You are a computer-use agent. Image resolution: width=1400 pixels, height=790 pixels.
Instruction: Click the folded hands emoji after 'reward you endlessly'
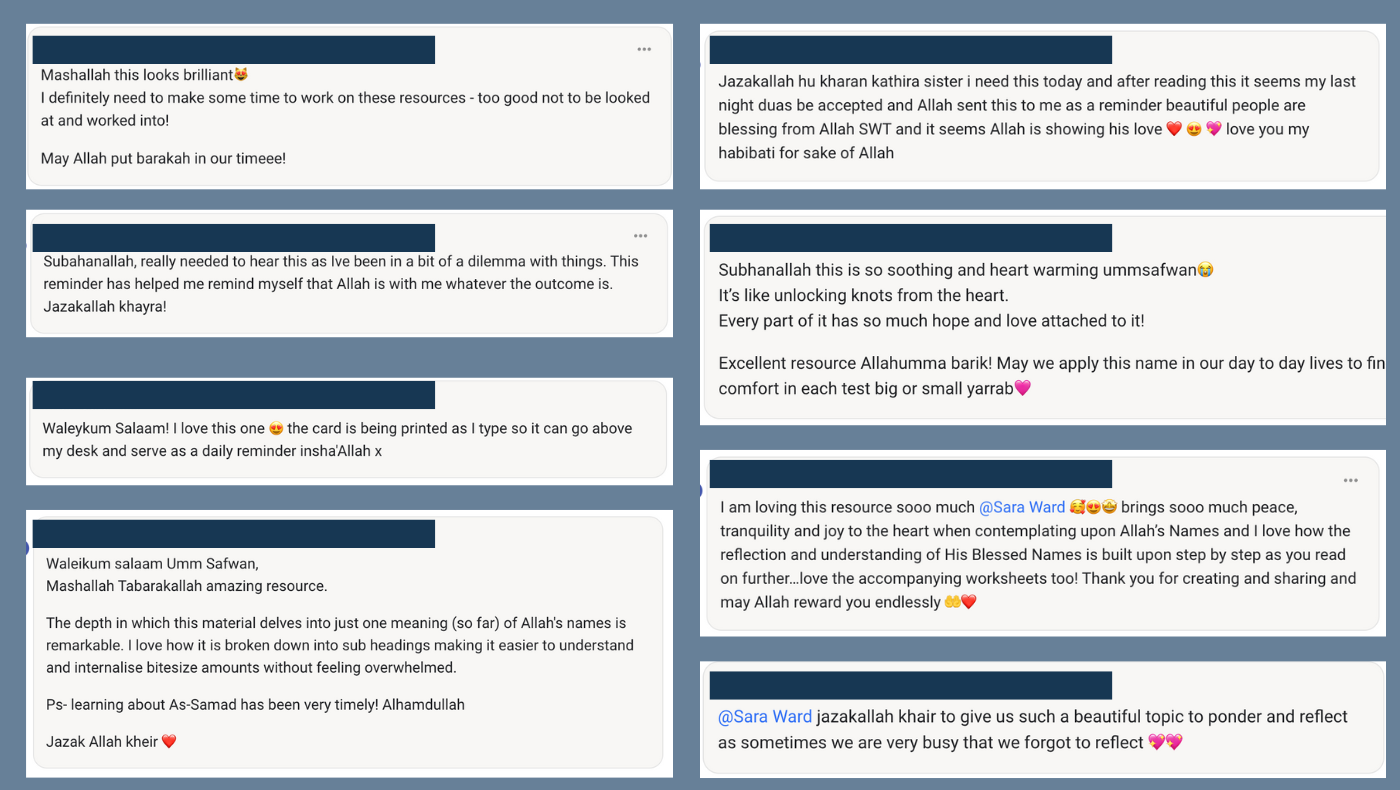tap(952, 603)
